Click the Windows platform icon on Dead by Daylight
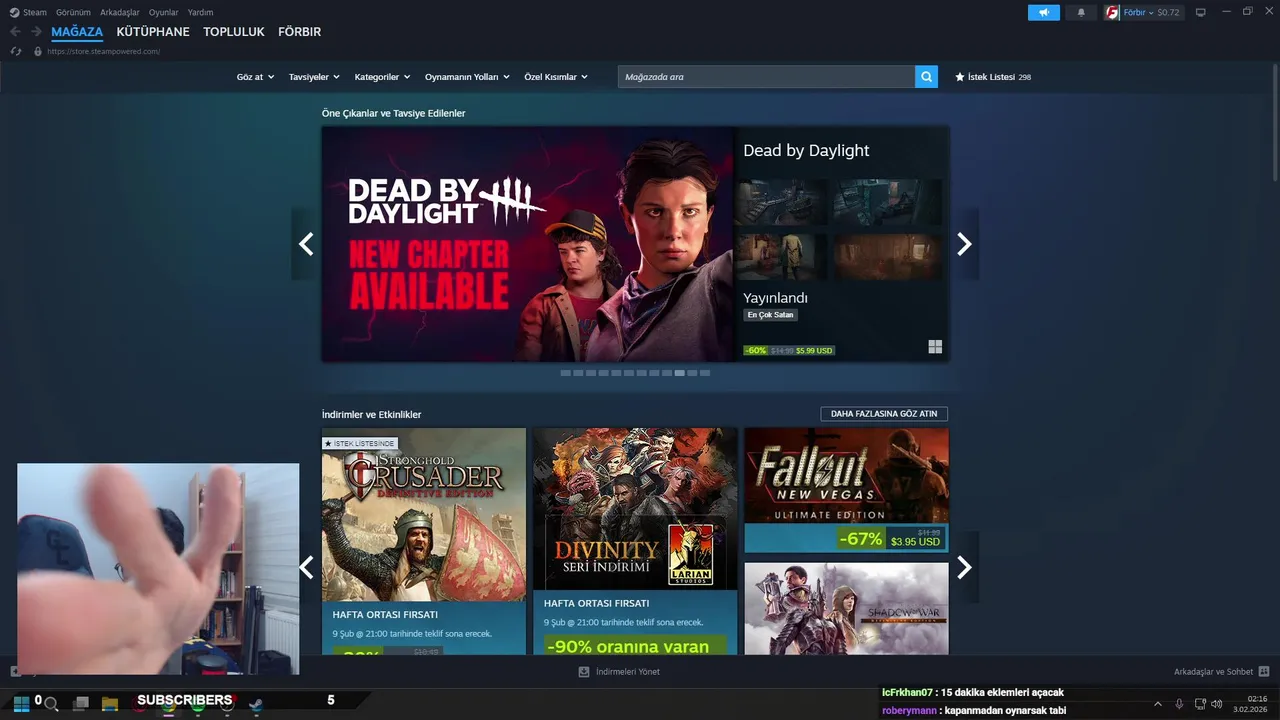The height and width of the screenshot is (720, 1280). click(935, 347)
